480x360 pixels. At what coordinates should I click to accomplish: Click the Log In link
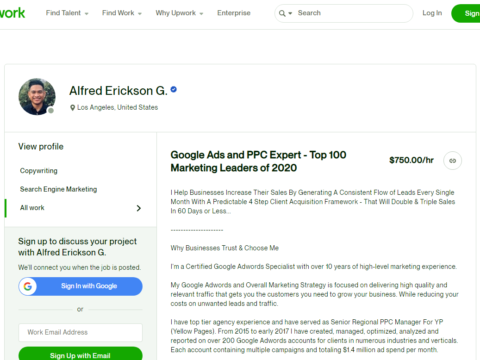pyautogui.click(x=432, y=13)
